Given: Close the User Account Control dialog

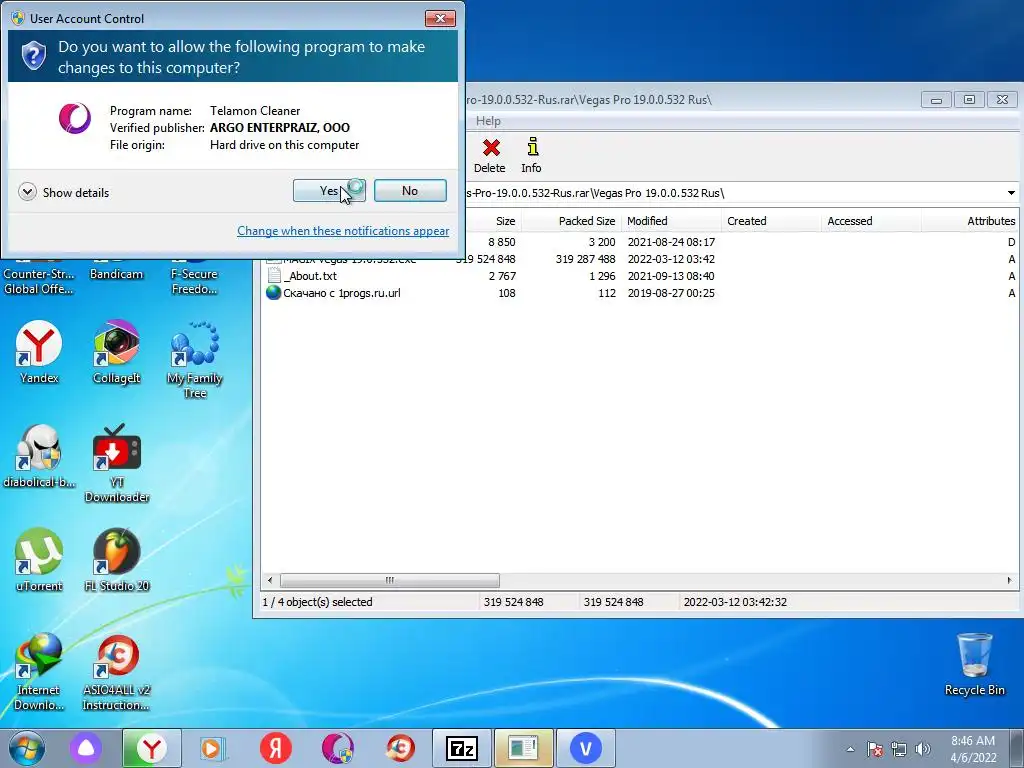Looking at the screenshot, I should 440,18.
